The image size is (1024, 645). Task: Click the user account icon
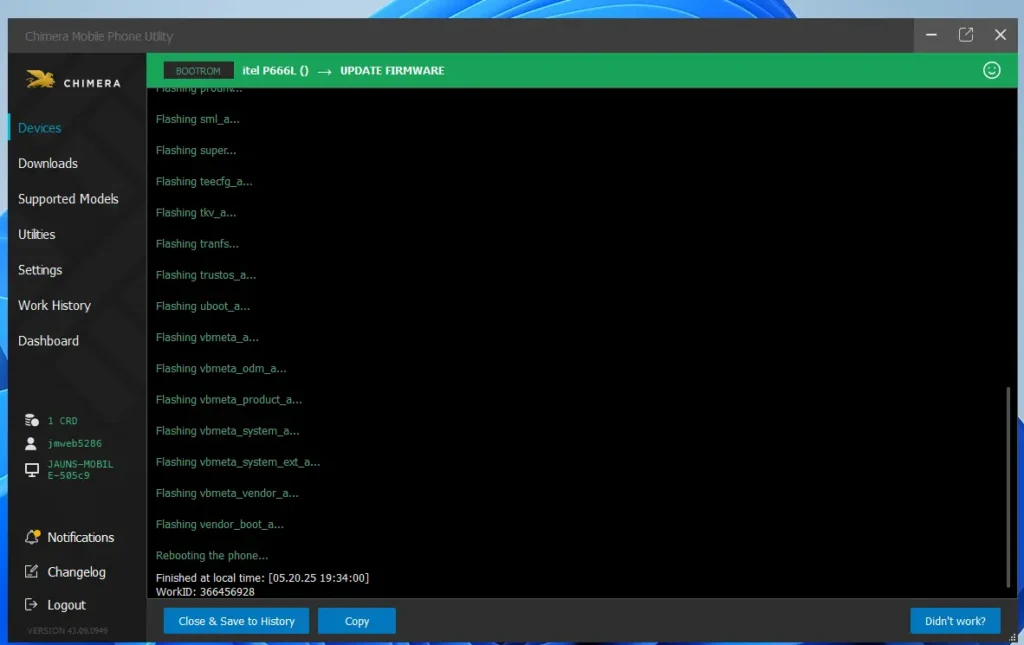point(31,444)
